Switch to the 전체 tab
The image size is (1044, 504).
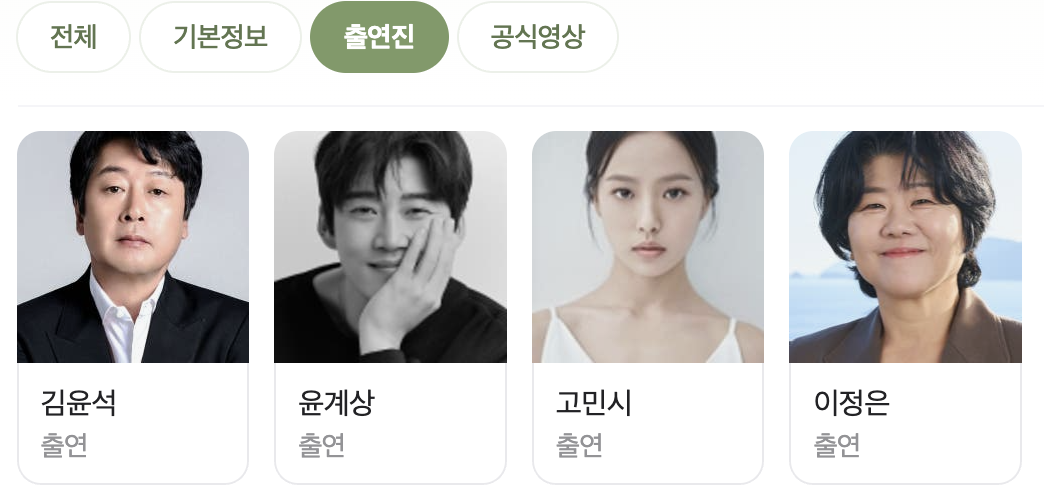(73, 37)
